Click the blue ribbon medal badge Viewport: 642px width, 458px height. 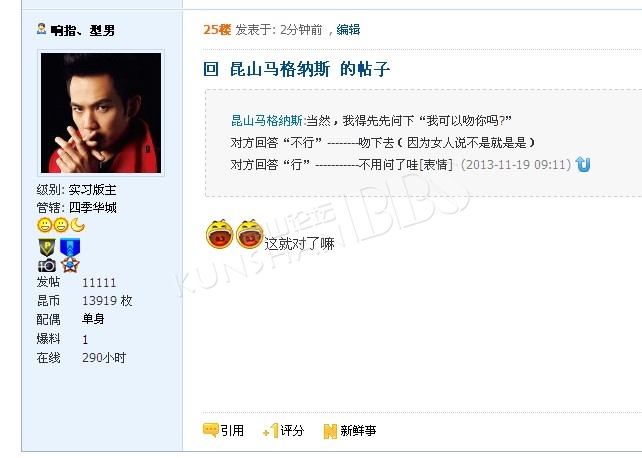[x=70, y=248]
